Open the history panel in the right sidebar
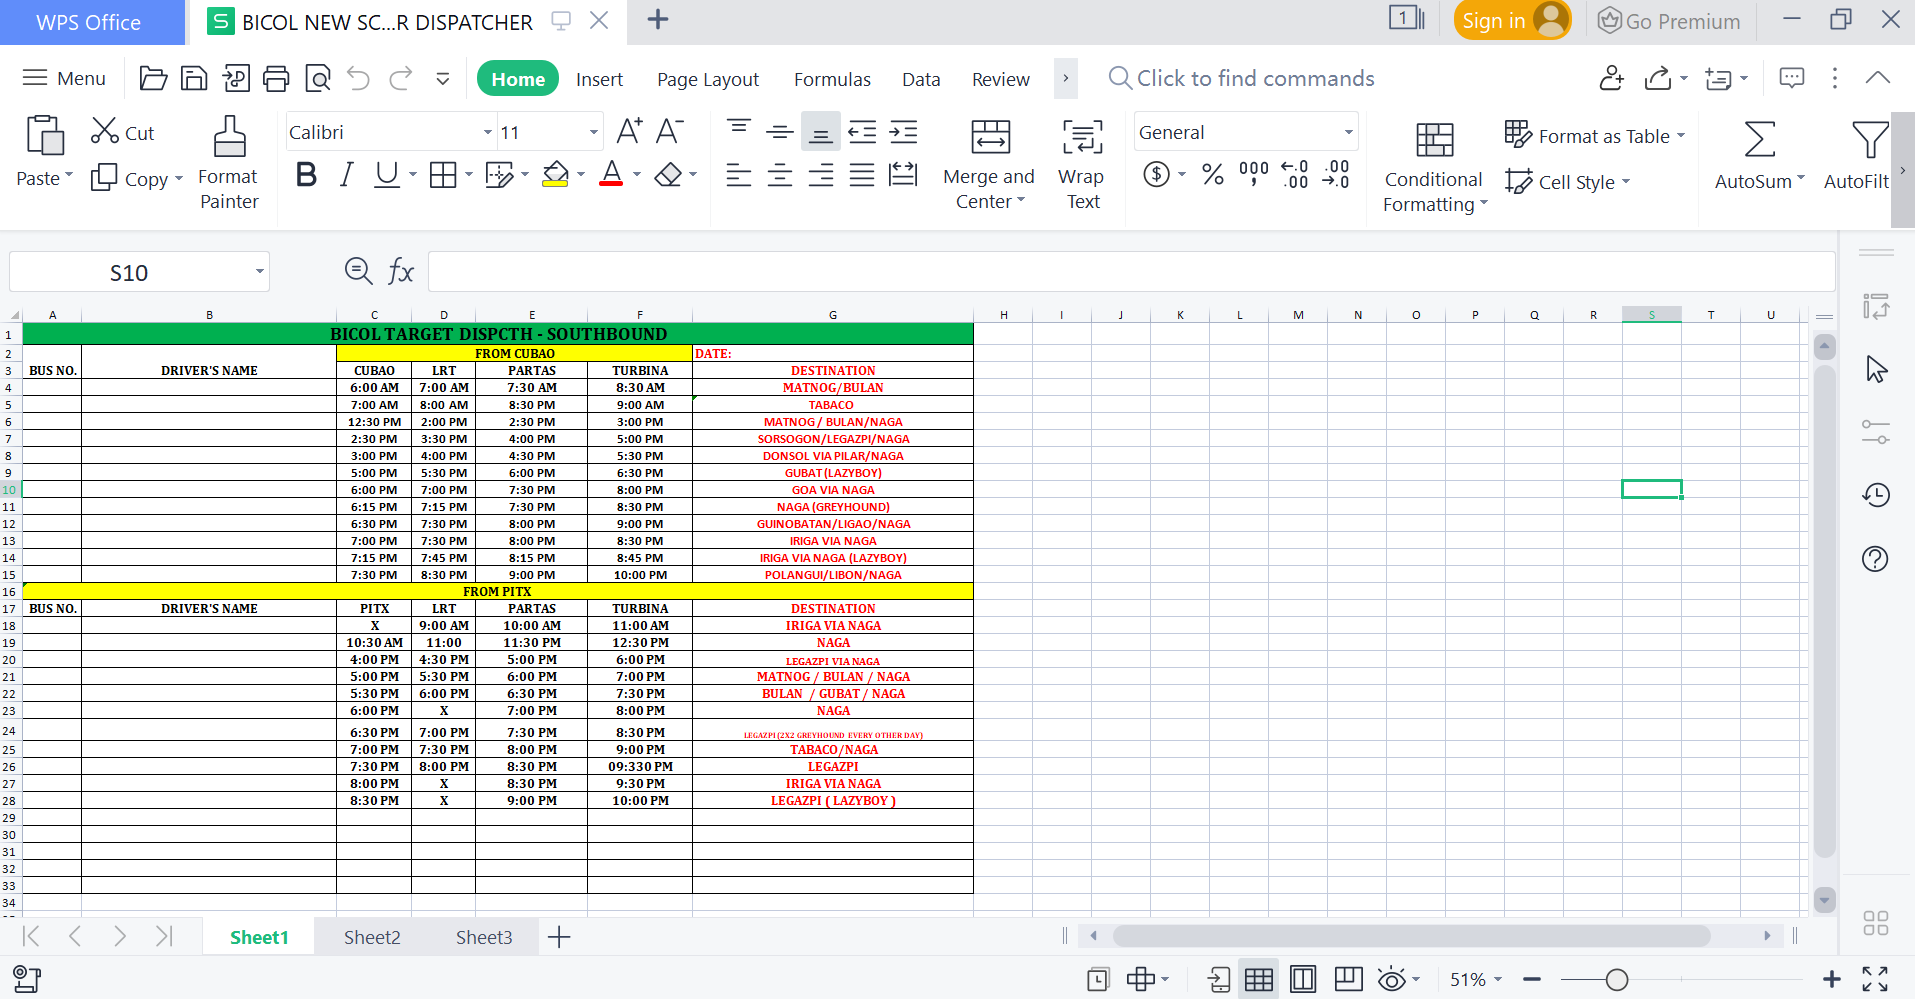 1876,495
